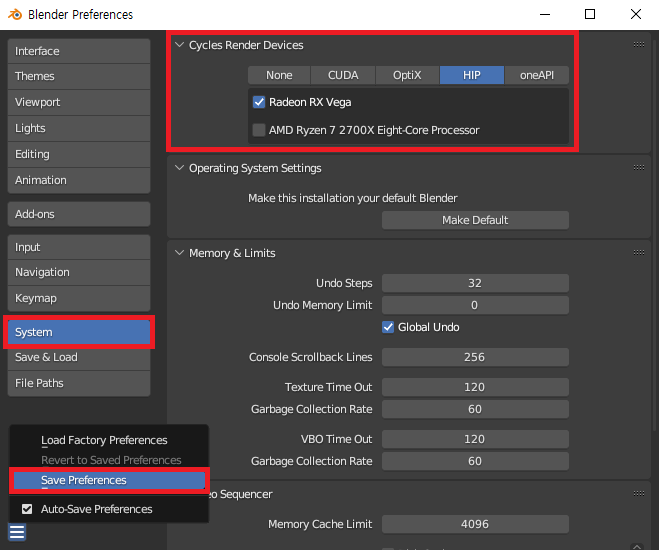This screenshot has height=550, width=659.
Task: Close the Blender Preferences window
Action: point(636,14)
